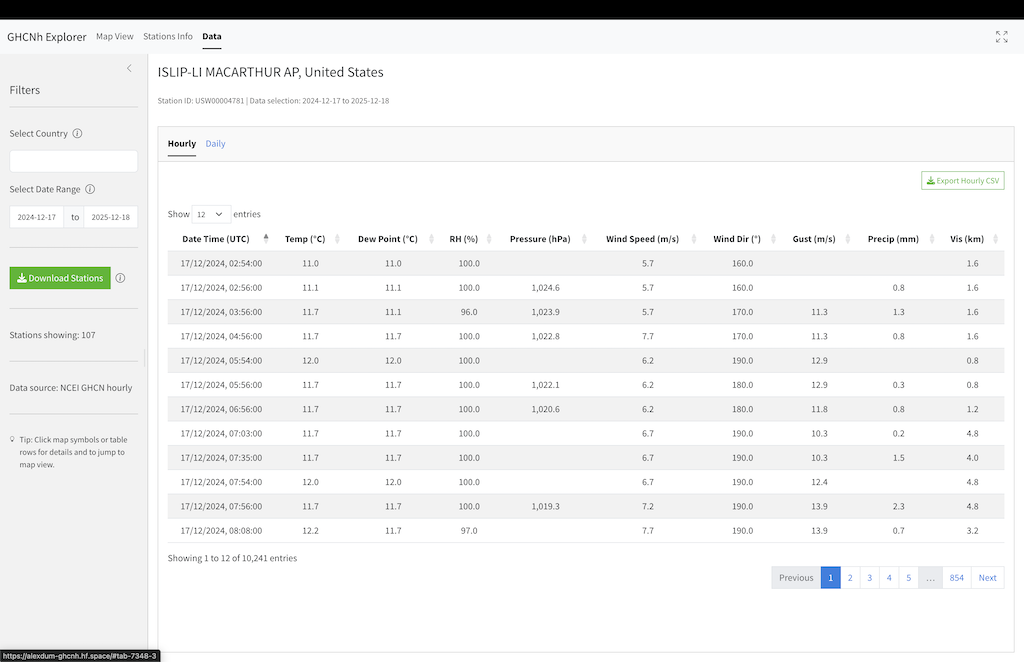Open the Show entries dropdown
Screen dimensions: 1024x662
[x=210, y=214]
